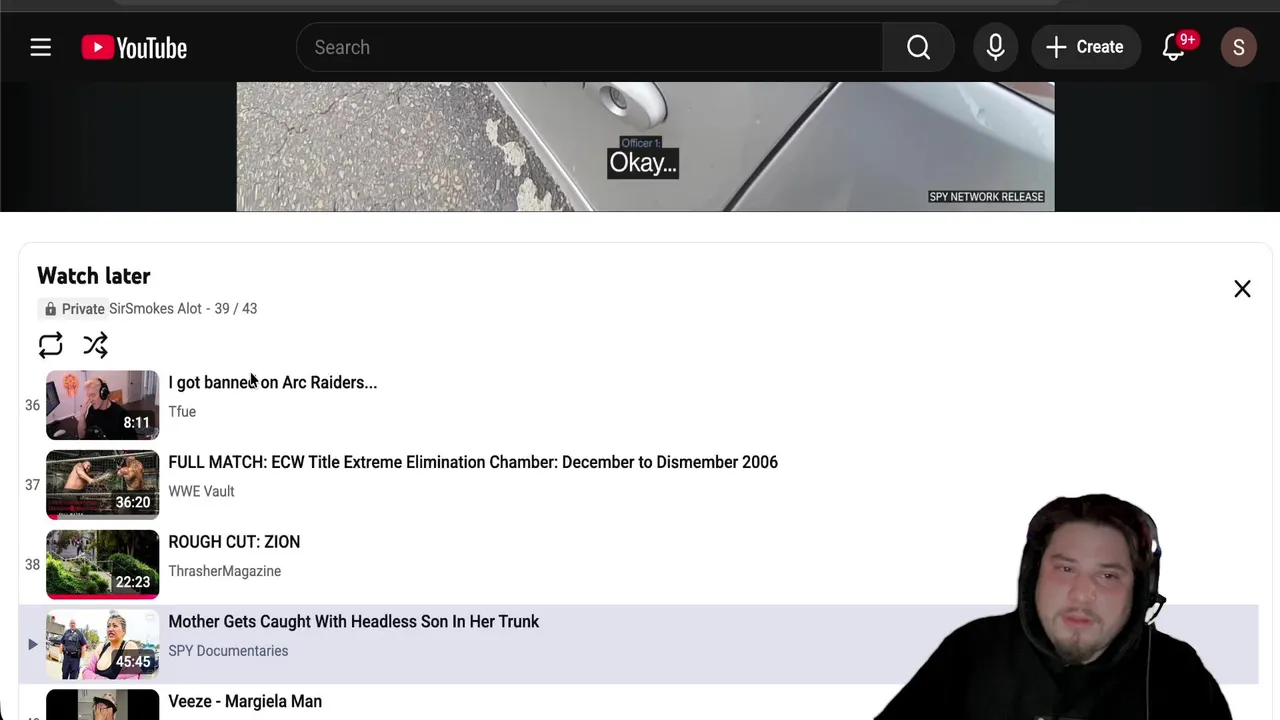Open account avatar menu

tap(1238, 47)
